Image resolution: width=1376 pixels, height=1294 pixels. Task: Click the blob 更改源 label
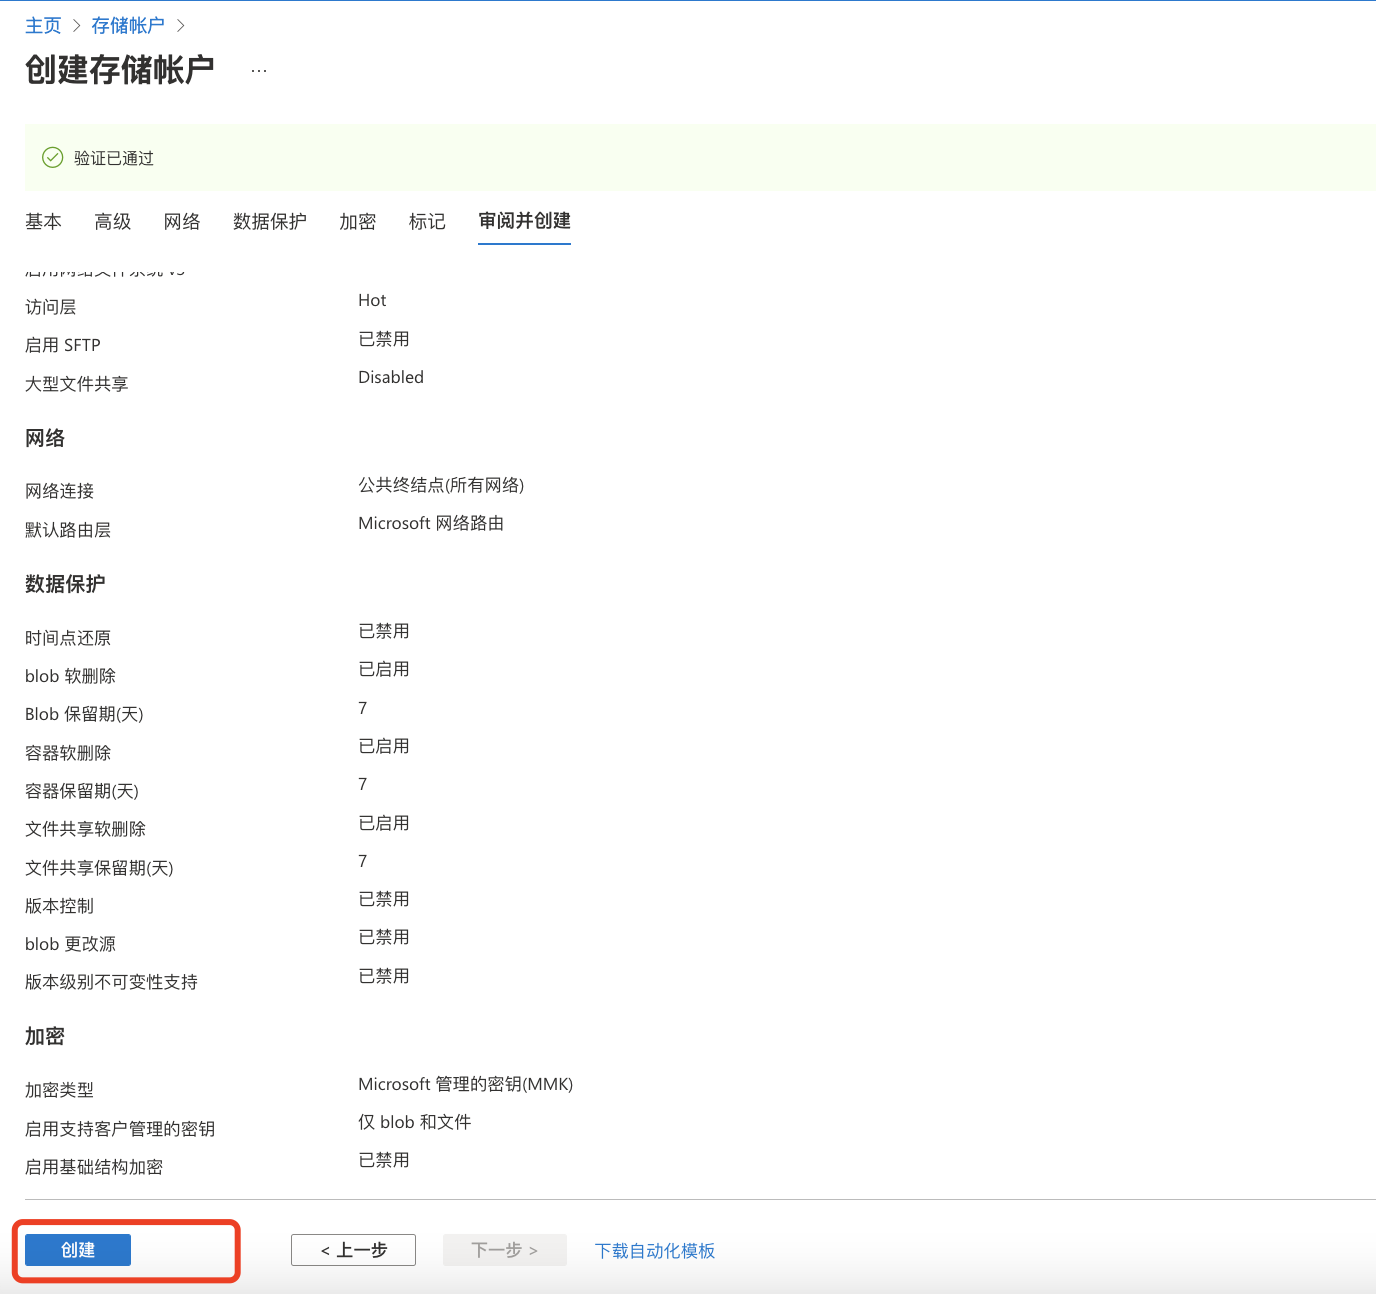tap(70, 944)
